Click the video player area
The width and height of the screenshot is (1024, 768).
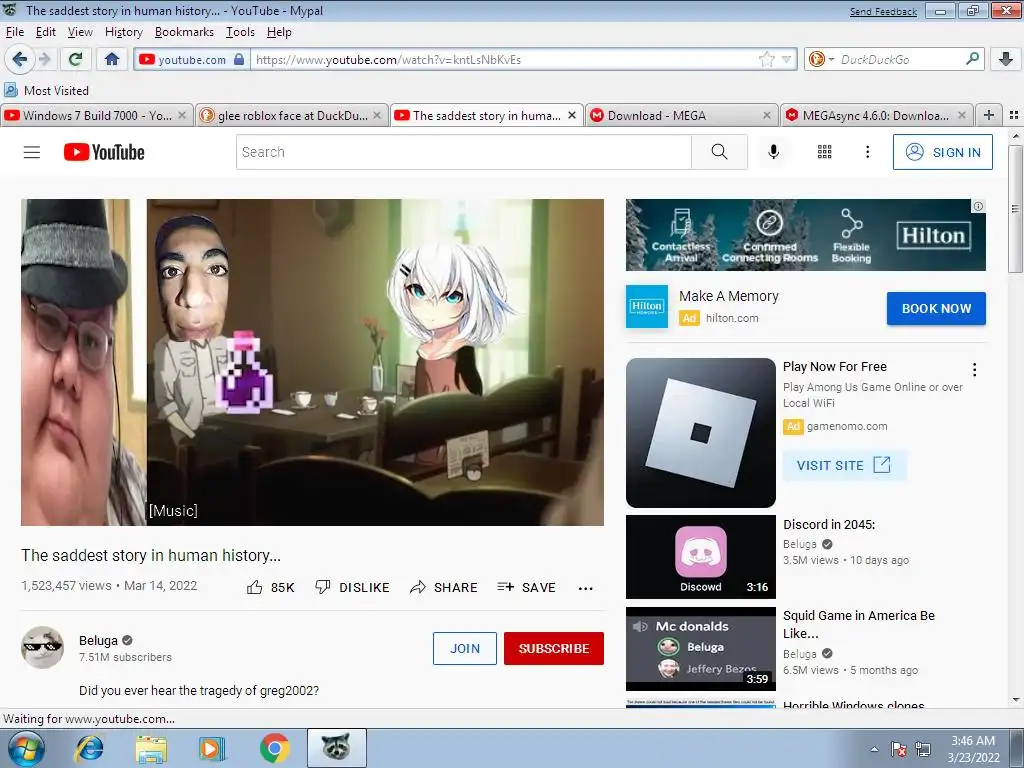point(312,362)
